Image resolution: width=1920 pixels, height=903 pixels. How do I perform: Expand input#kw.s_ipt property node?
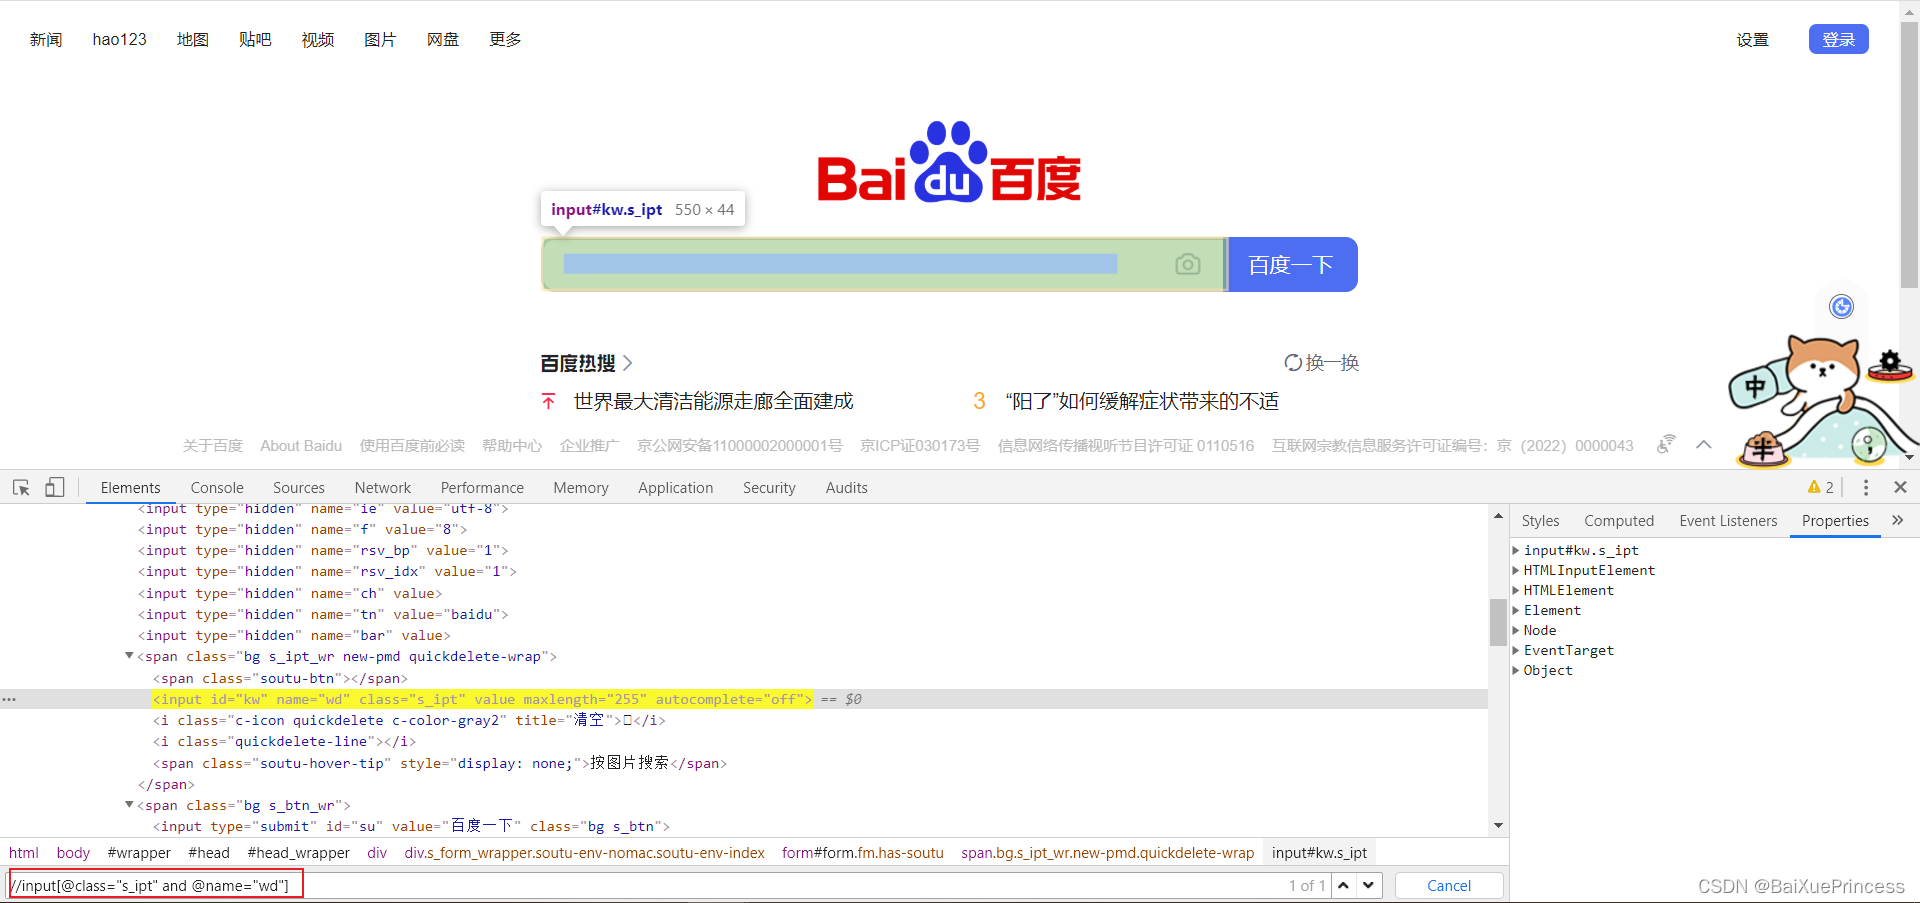[1516, 550]
